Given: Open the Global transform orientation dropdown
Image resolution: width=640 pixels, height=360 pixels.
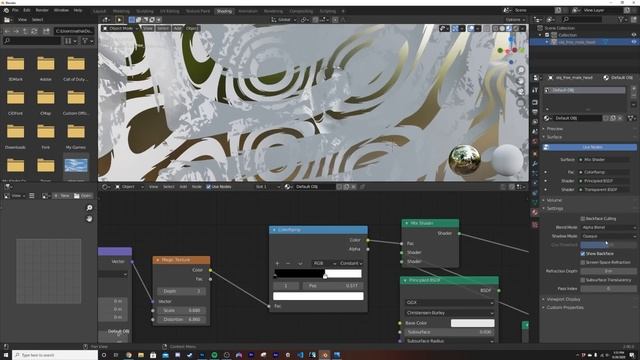Looking at the screenshot, I should (284, 20).
